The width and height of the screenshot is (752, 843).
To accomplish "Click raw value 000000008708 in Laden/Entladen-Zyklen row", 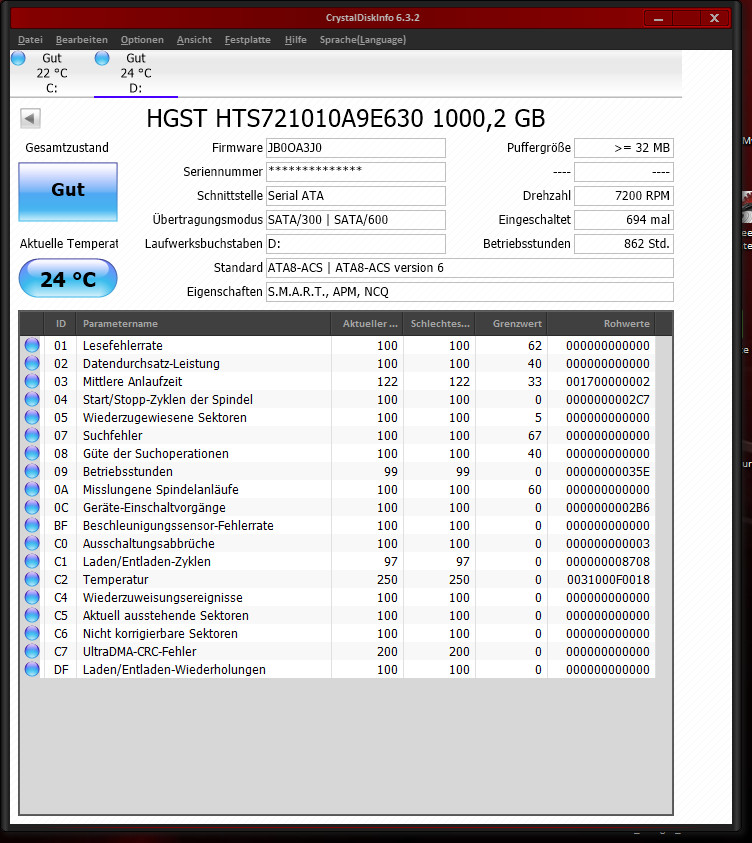I will pyautogui.click(x=608, y=561).
